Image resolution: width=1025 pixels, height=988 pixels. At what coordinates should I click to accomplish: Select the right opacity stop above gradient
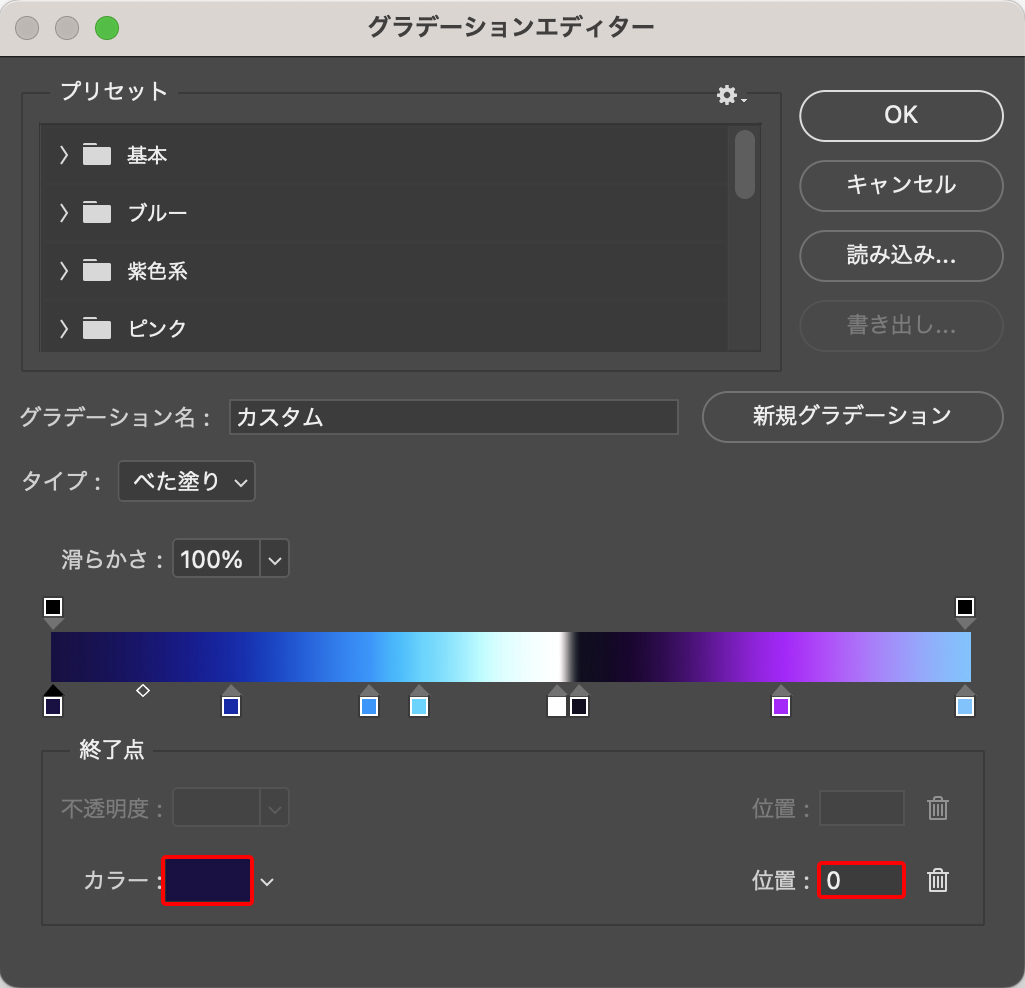[964, 608]
